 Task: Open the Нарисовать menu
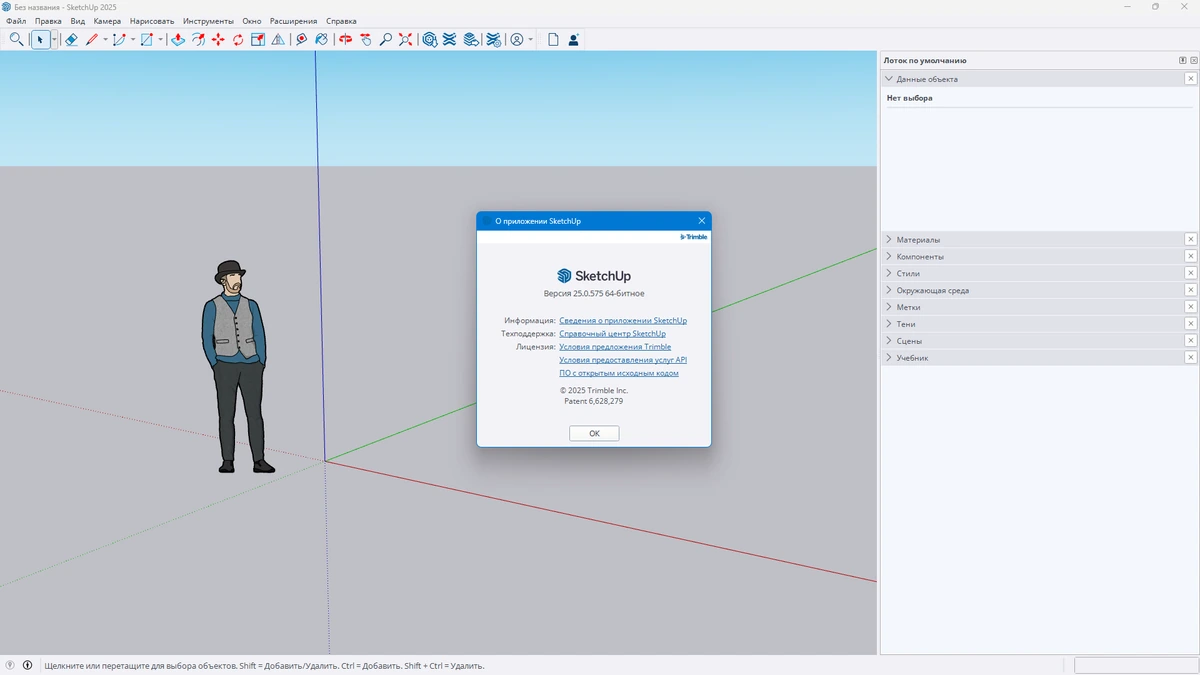152,21
